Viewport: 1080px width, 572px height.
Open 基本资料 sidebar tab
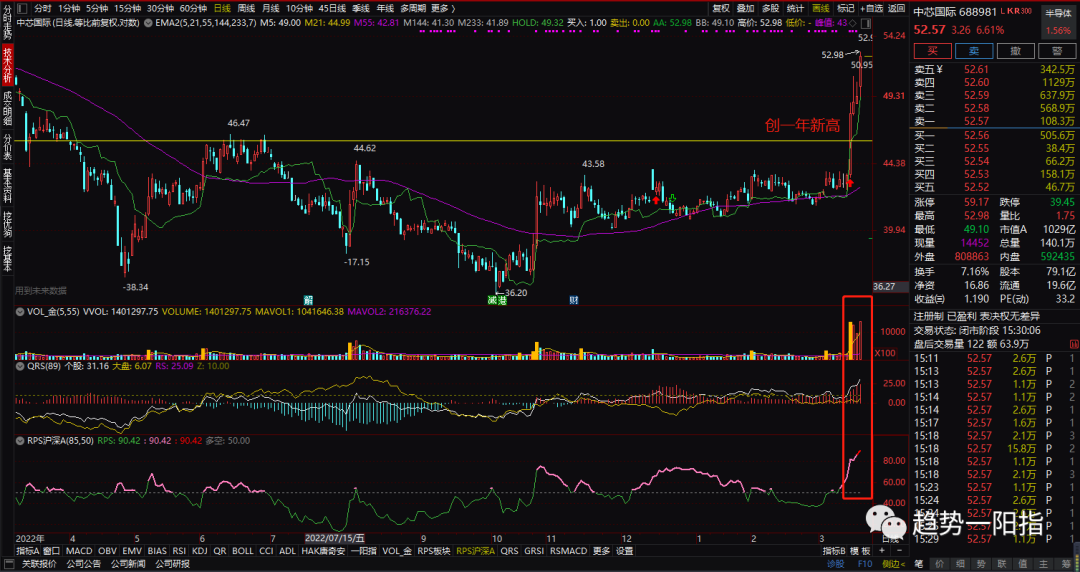[x=7, y=185]
